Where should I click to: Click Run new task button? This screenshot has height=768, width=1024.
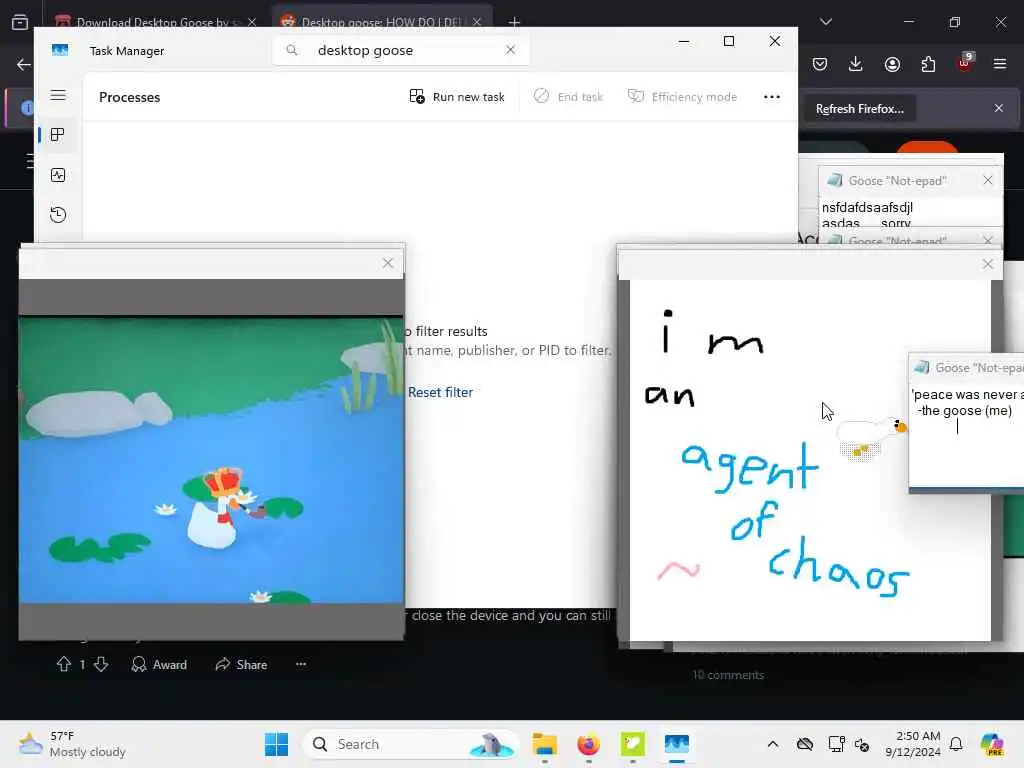(x=456, y=97)
